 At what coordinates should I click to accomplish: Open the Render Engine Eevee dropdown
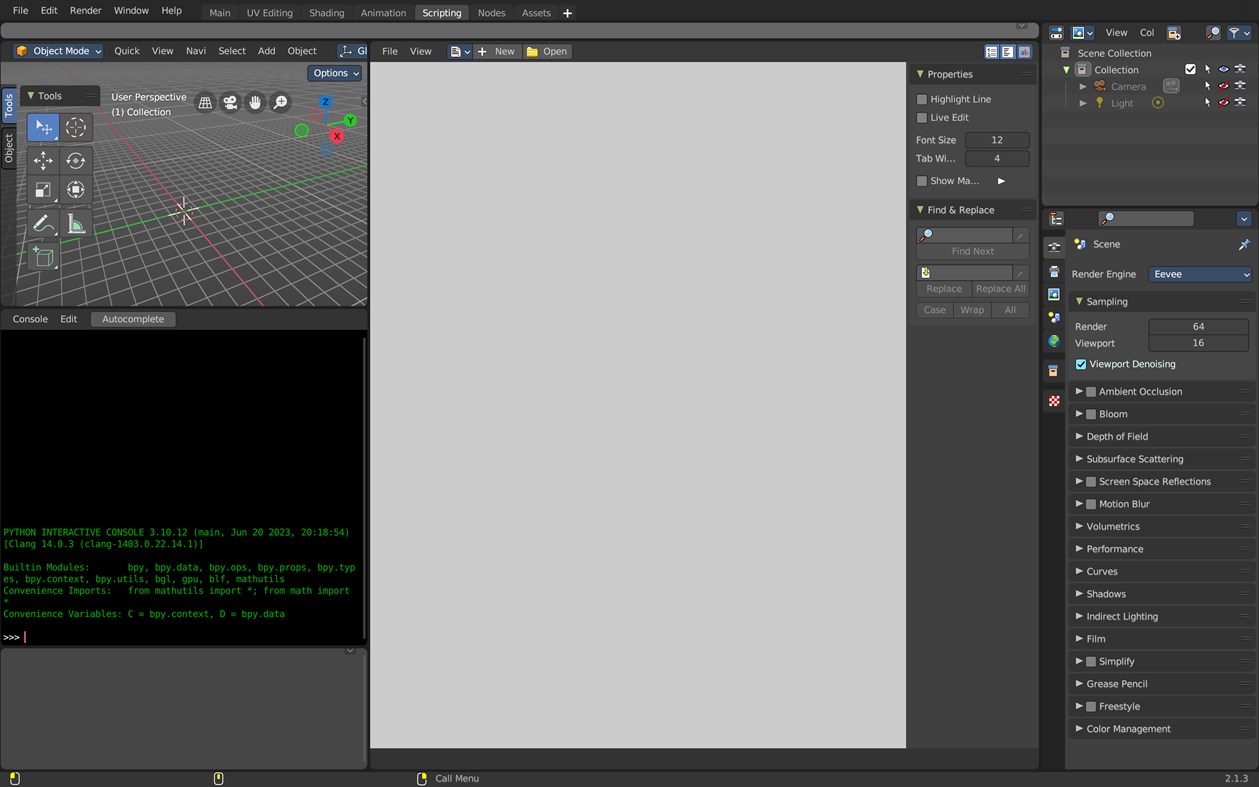coord(1200,274)
